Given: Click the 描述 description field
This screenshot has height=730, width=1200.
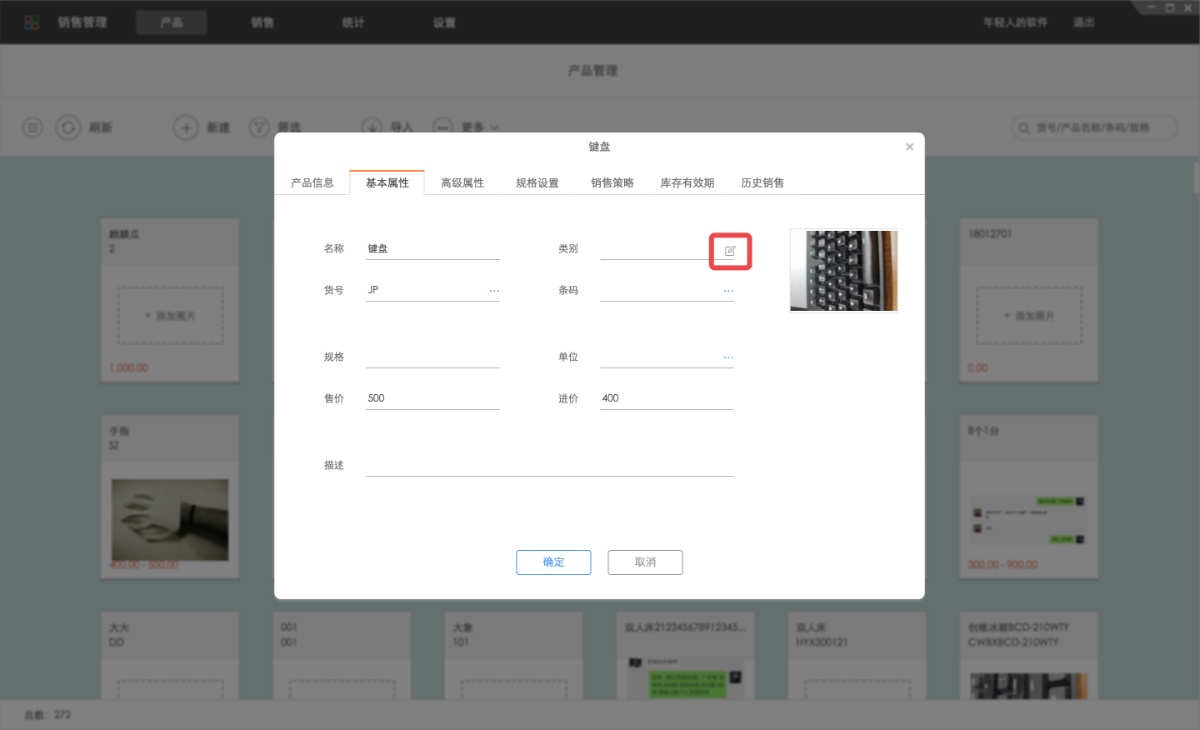Looking at the screenshot, I should 550,465.
